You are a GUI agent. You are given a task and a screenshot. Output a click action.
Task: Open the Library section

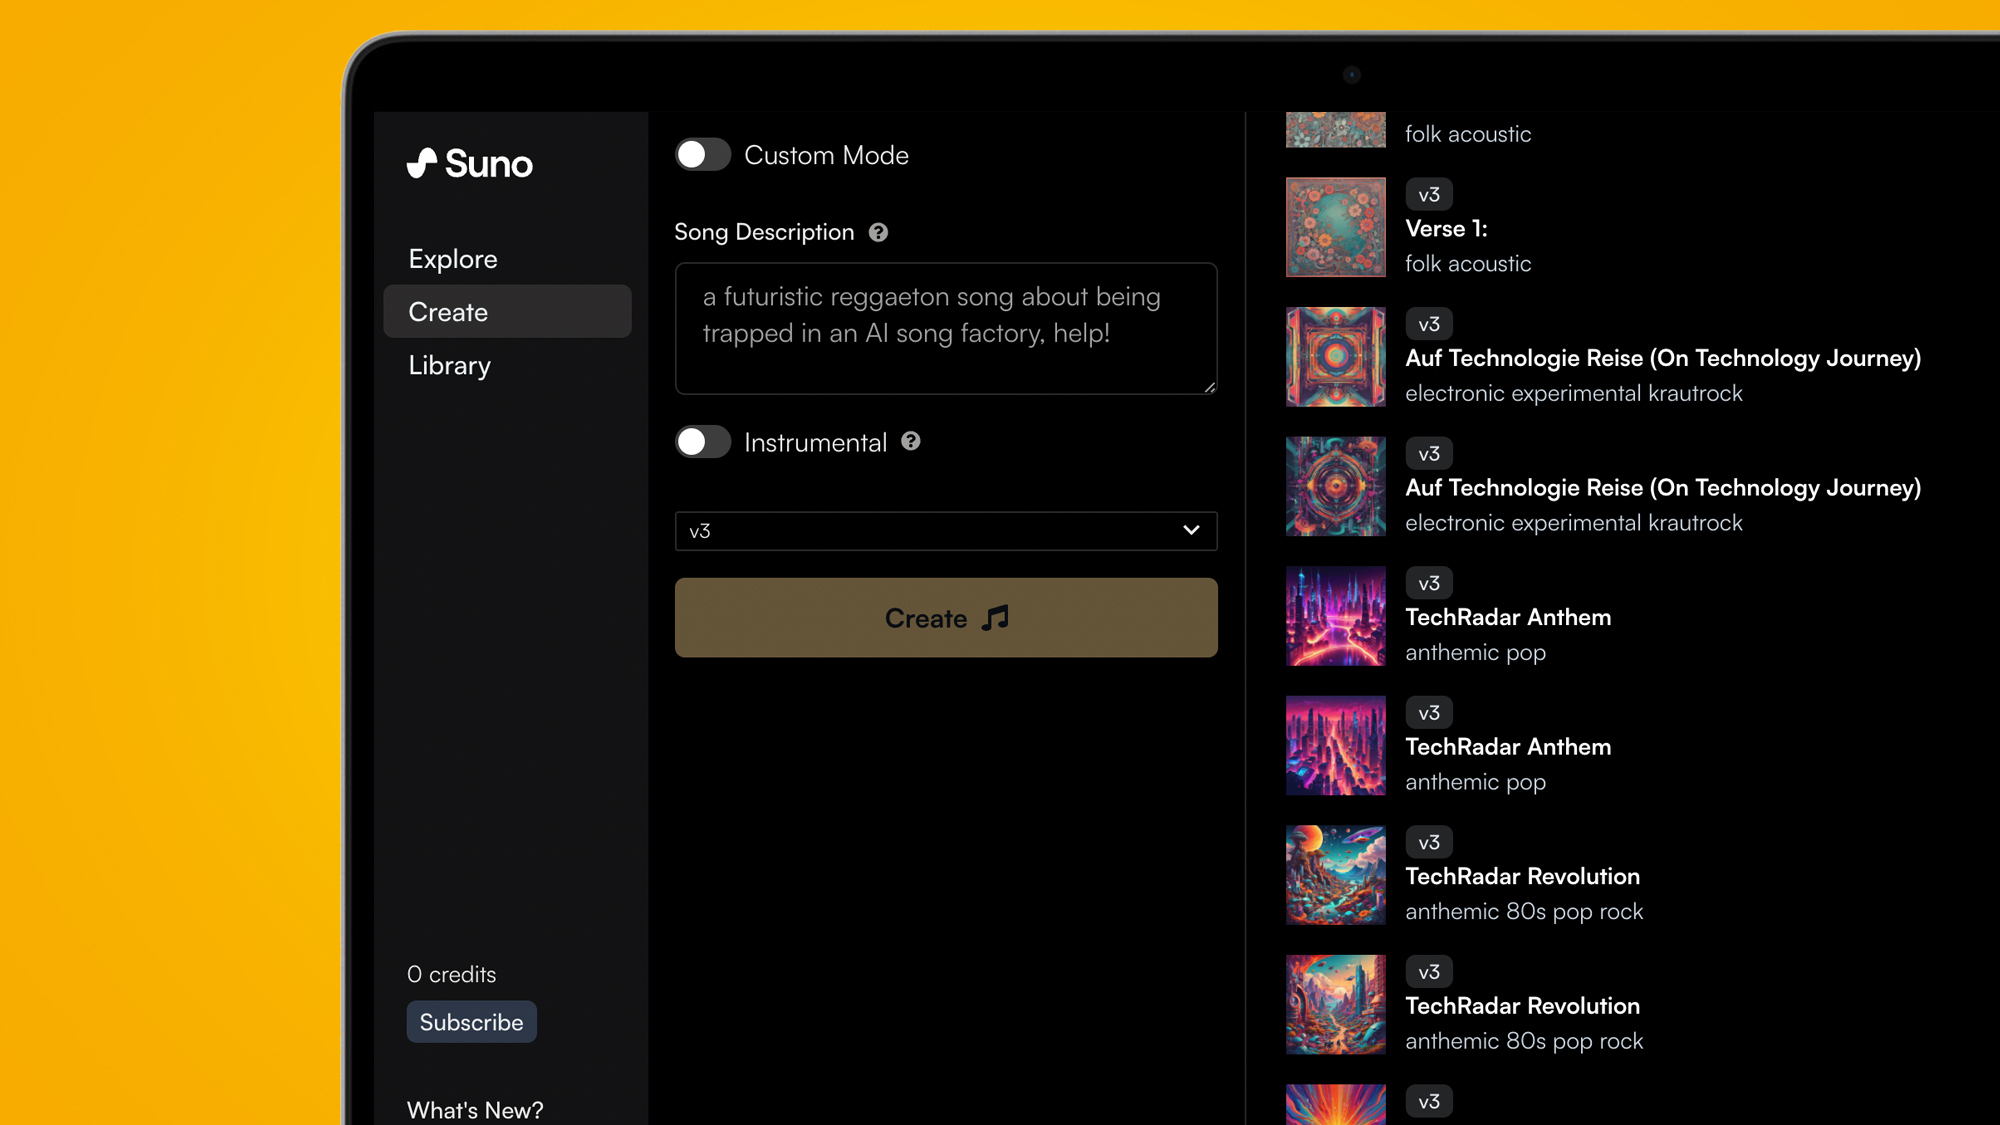pyautogui.click(x=449, y=366)
